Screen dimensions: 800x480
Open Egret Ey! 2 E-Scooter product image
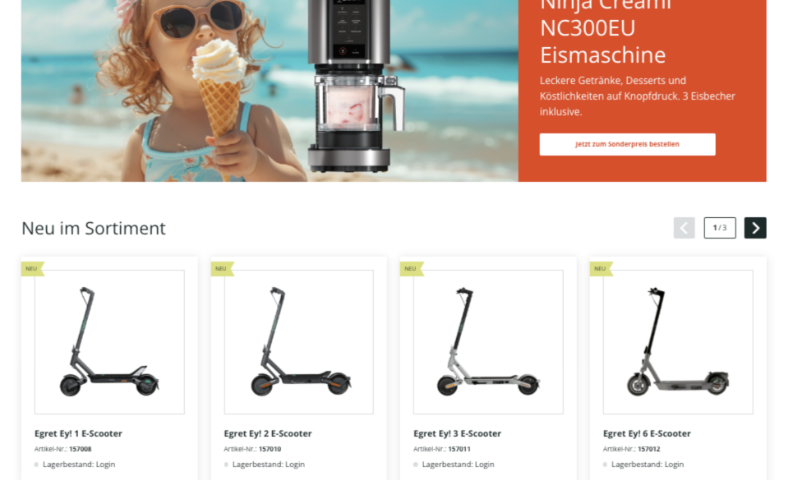click(x=298, y=342)
